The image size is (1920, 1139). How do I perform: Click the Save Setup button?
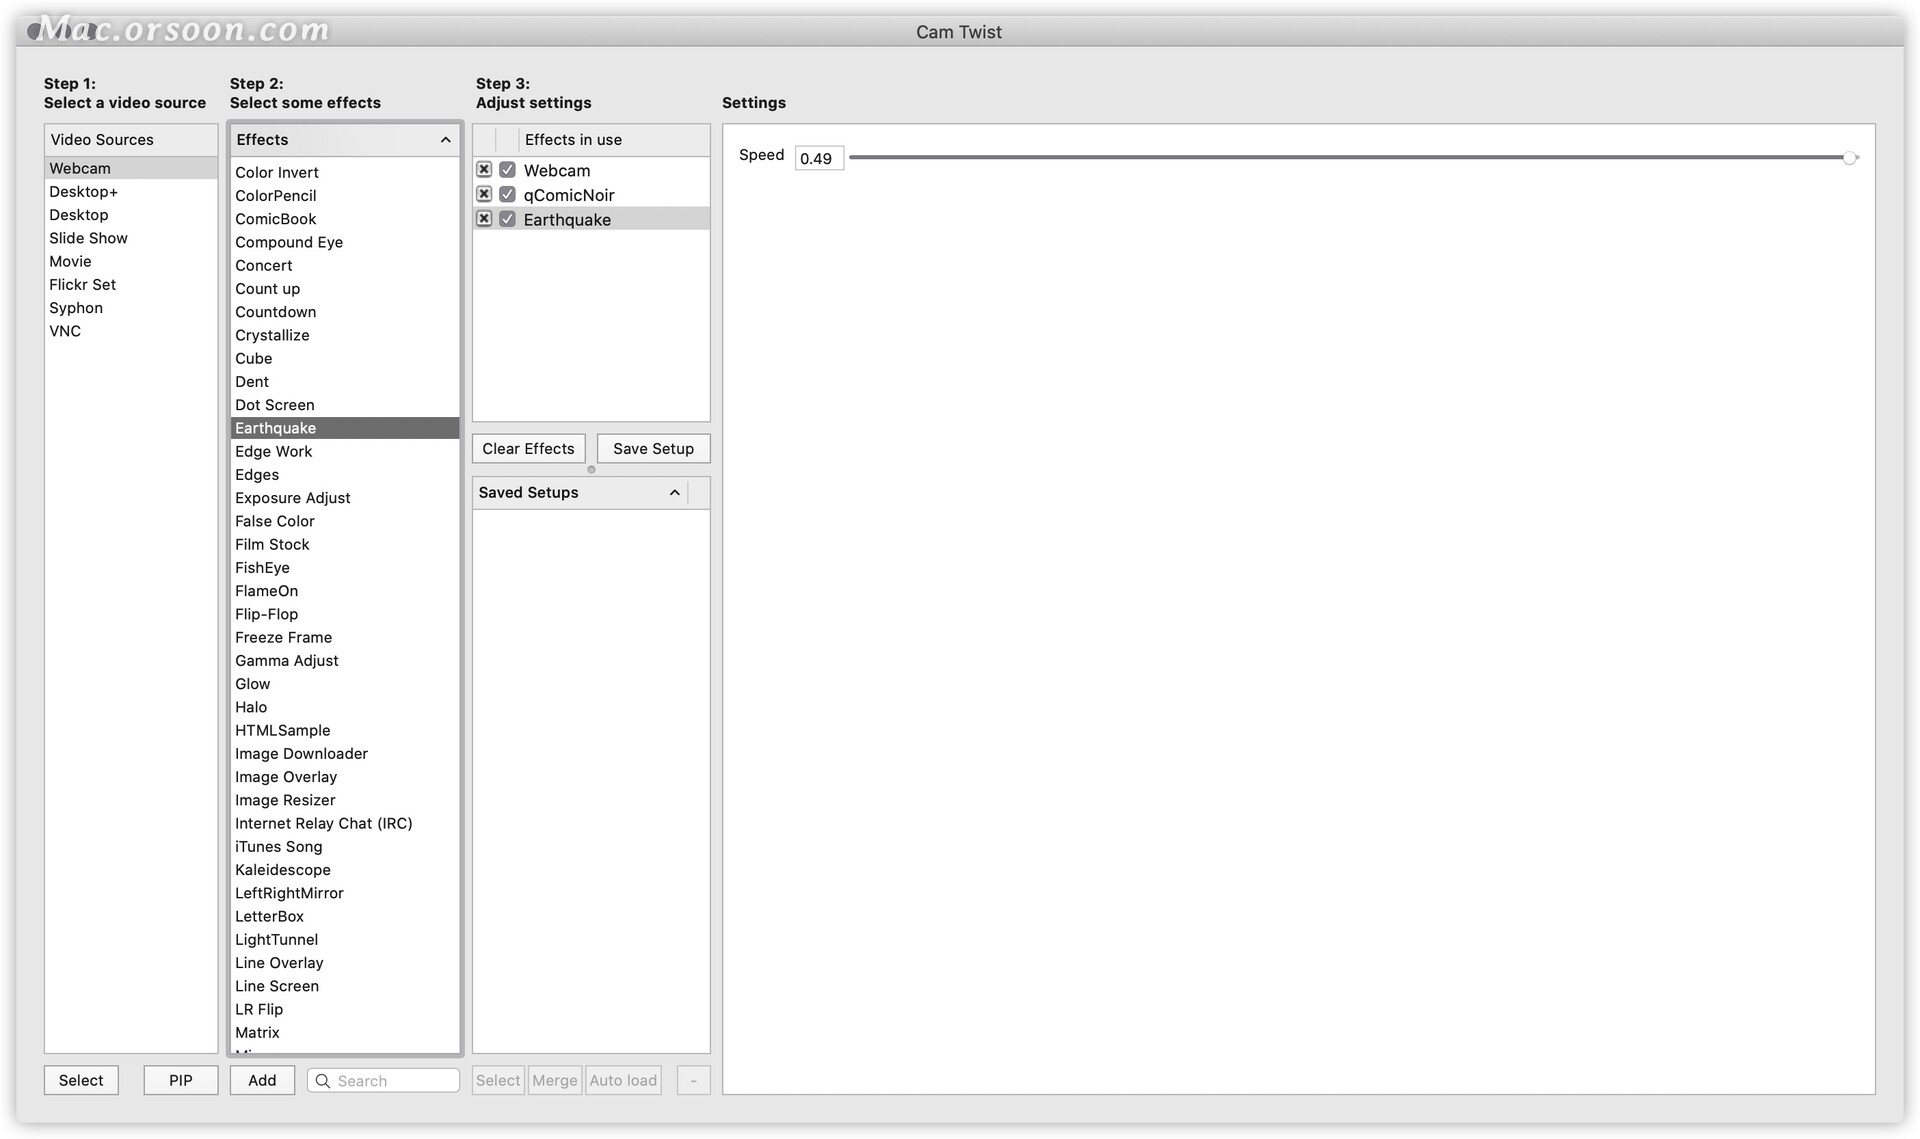pyautogui.click(x=653, y=449)
